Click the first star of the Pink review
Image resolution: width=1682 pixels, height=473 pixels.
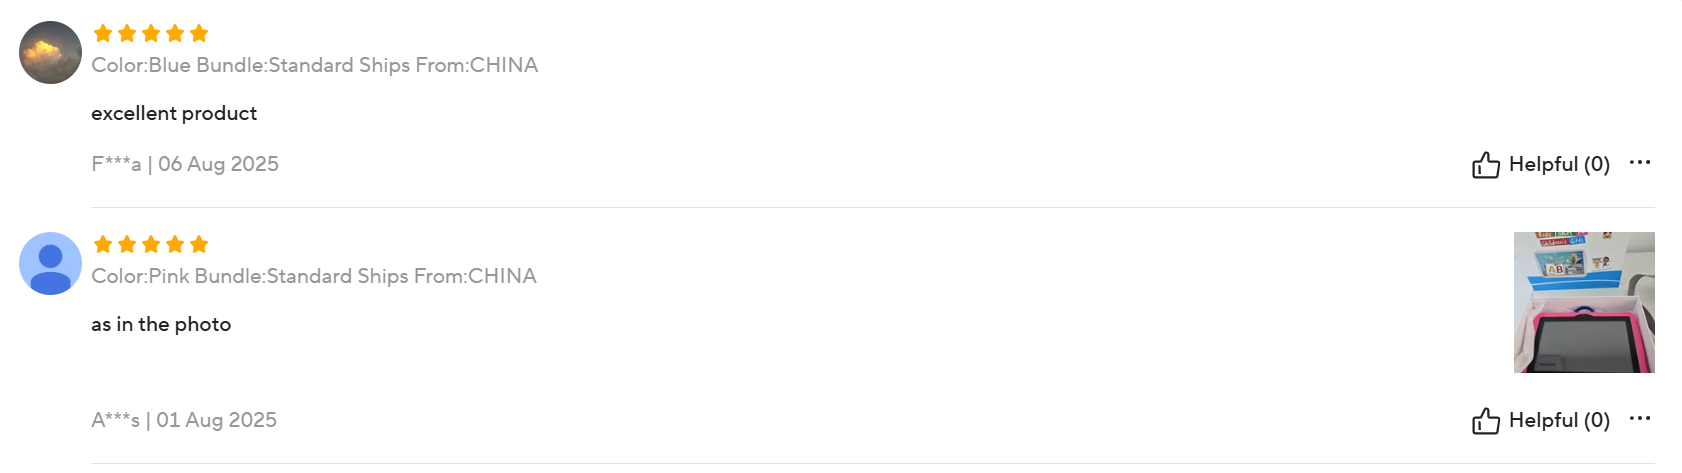click(x=103, y=244)
